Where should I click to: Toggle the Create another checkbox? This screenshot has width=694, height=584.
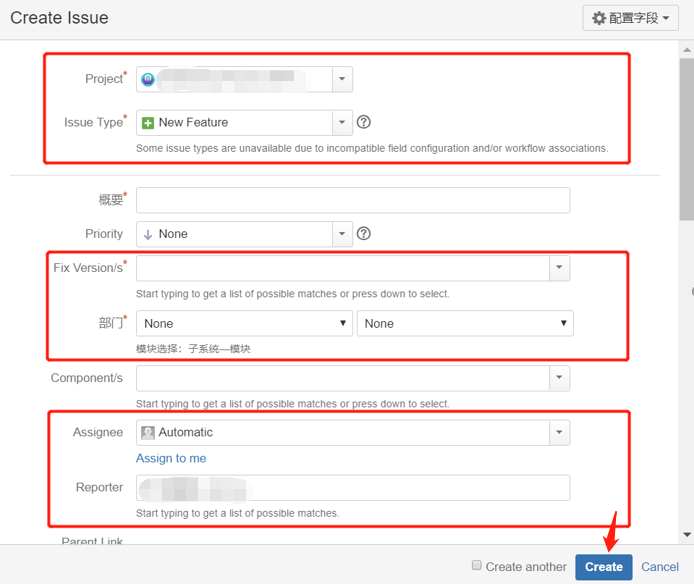click(x=476, y=565)
